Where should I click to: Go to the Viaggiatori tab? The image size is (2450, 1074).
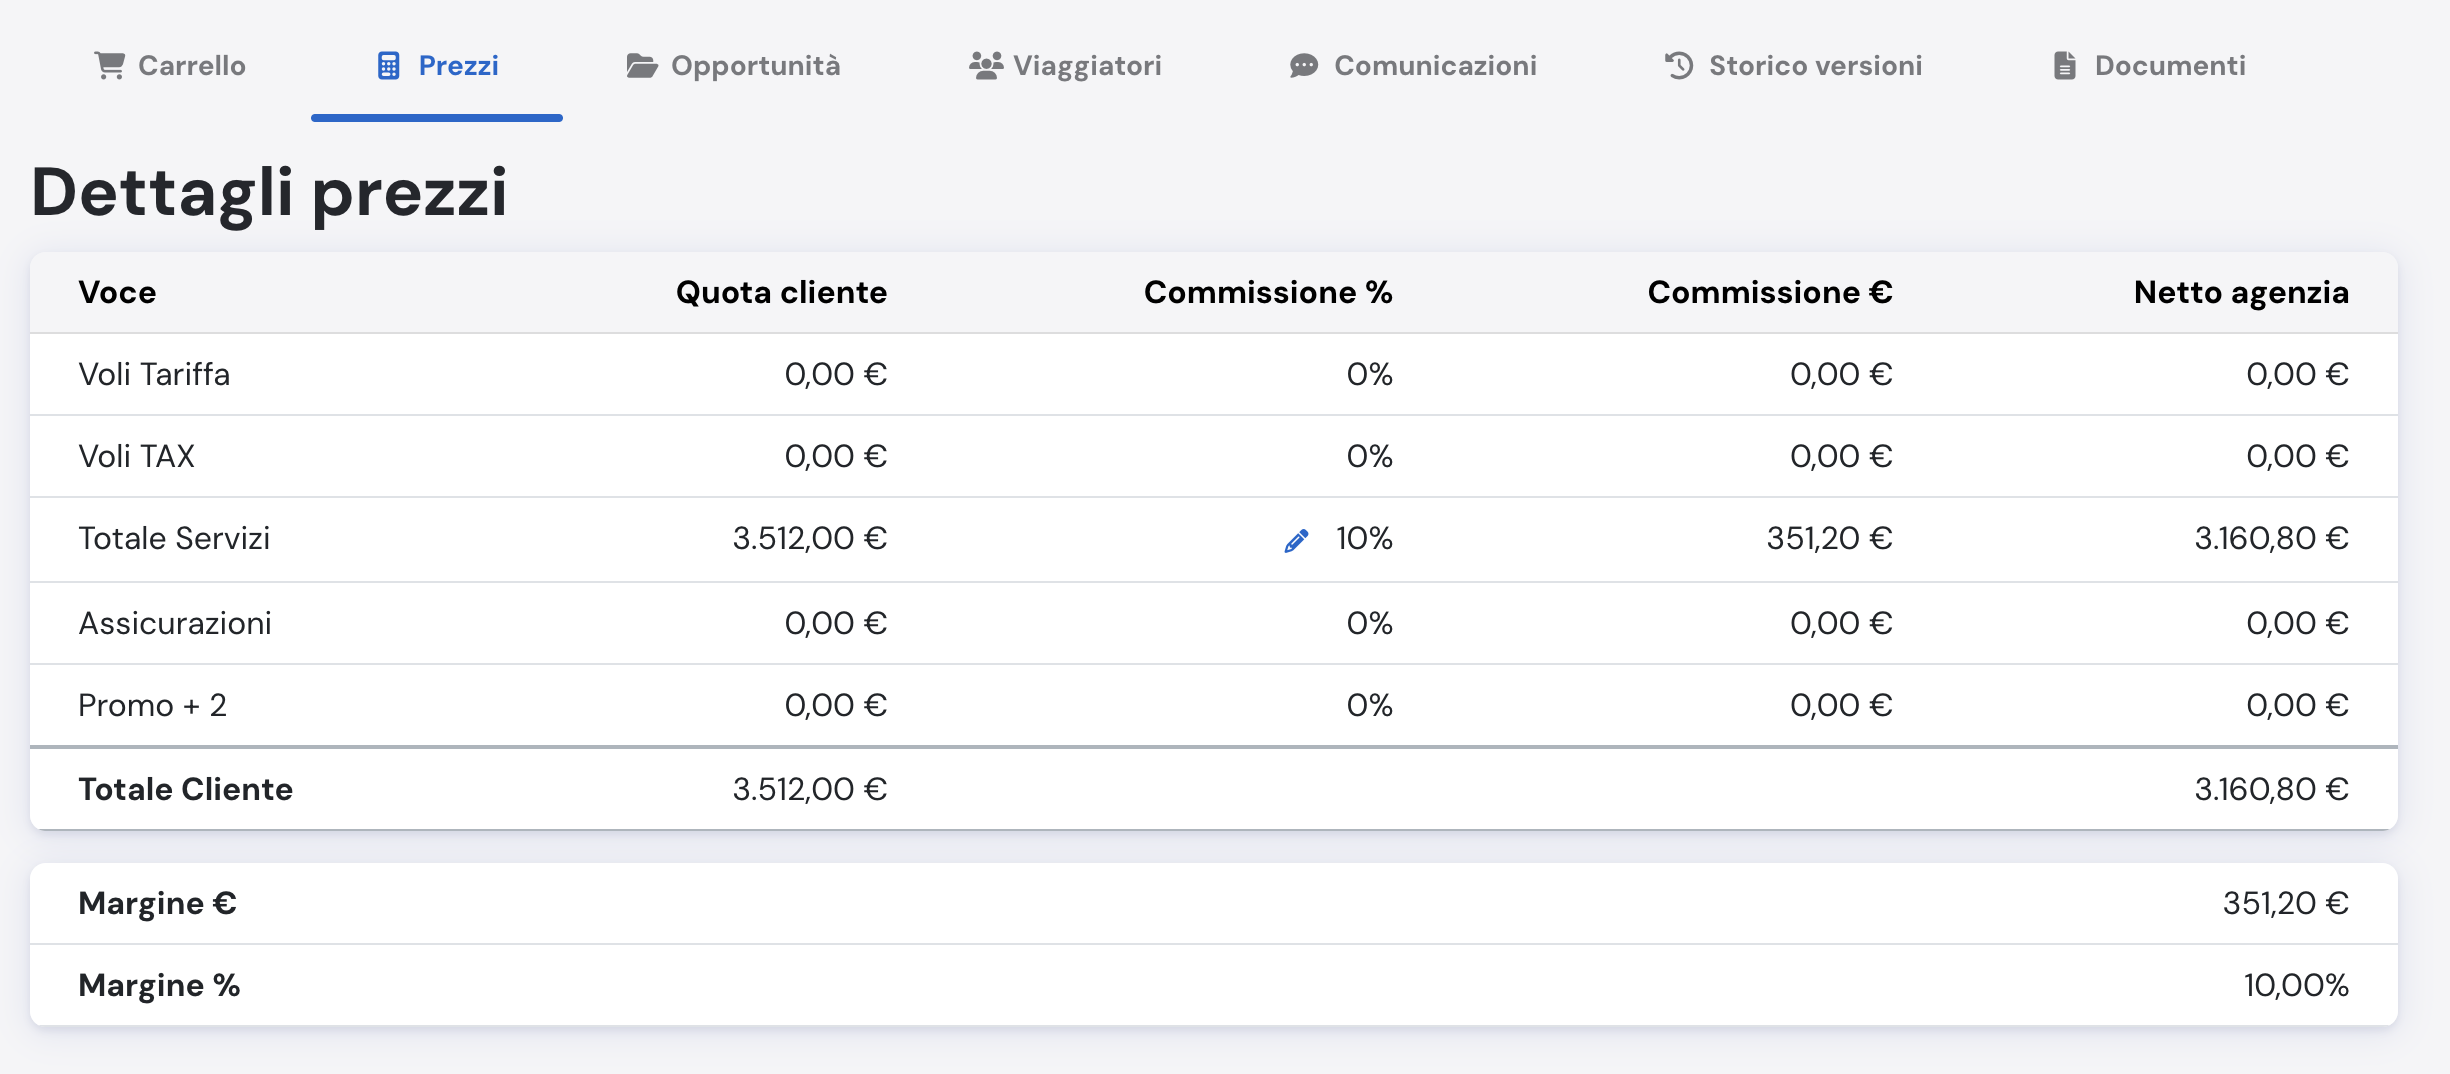[x=1065, y=66]
